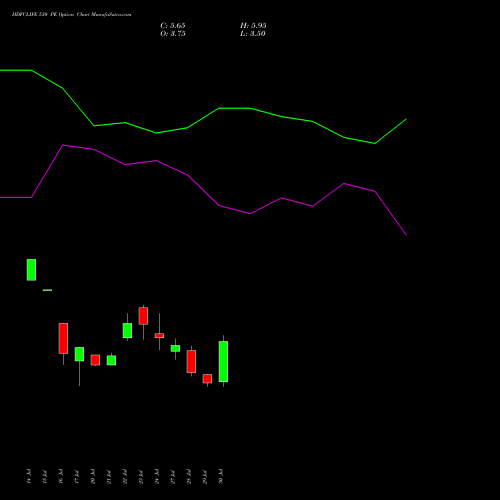Click the HDFCLIFE PE Options Chart title

click(x=71, y=14)
